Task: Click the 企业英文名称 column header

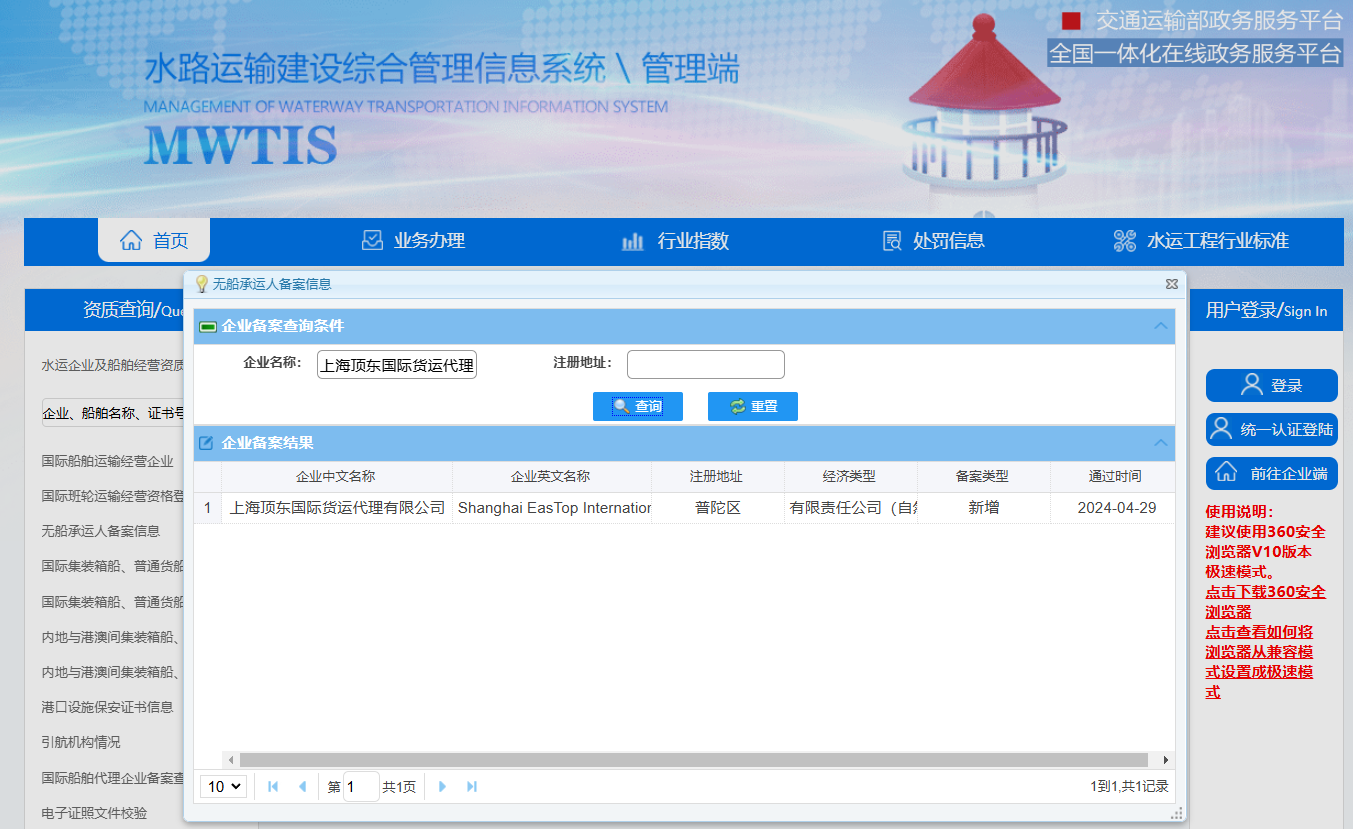Action: point(551,477)
